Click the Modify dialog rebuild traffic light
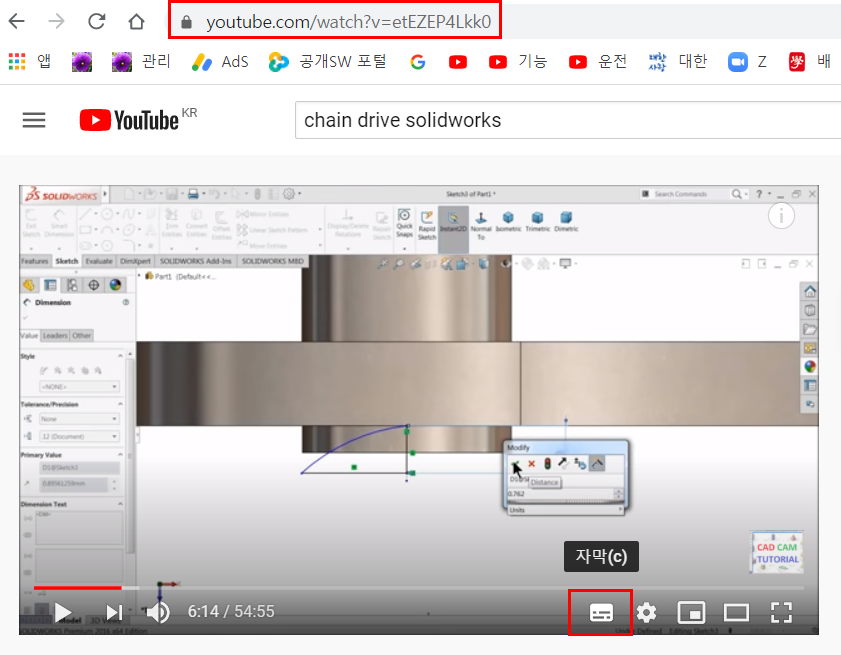The height and width of the screenshot is (655, 841). click(548, 463)
